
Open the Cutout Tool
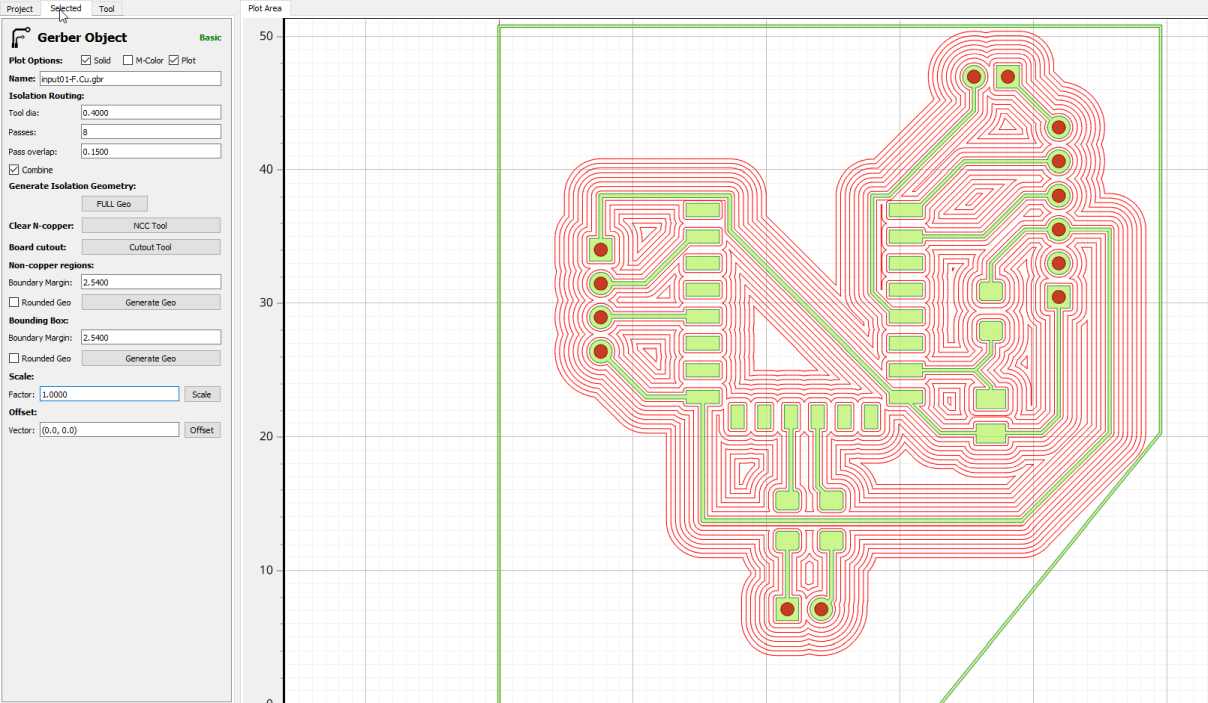pyautogui.click(x=151, y=247)
